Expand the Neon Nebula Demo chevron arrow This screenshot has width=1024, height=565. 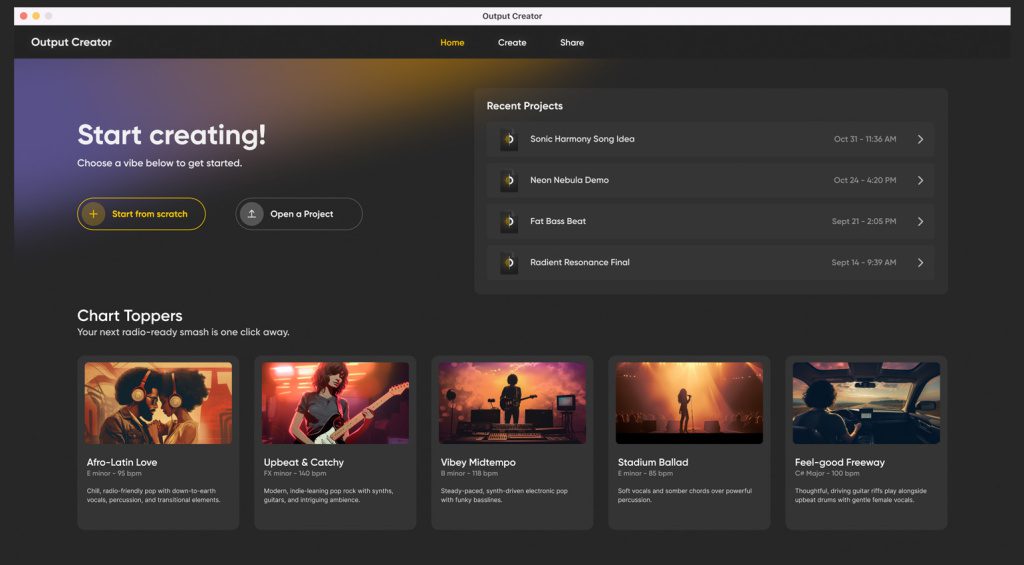point(920,180)
